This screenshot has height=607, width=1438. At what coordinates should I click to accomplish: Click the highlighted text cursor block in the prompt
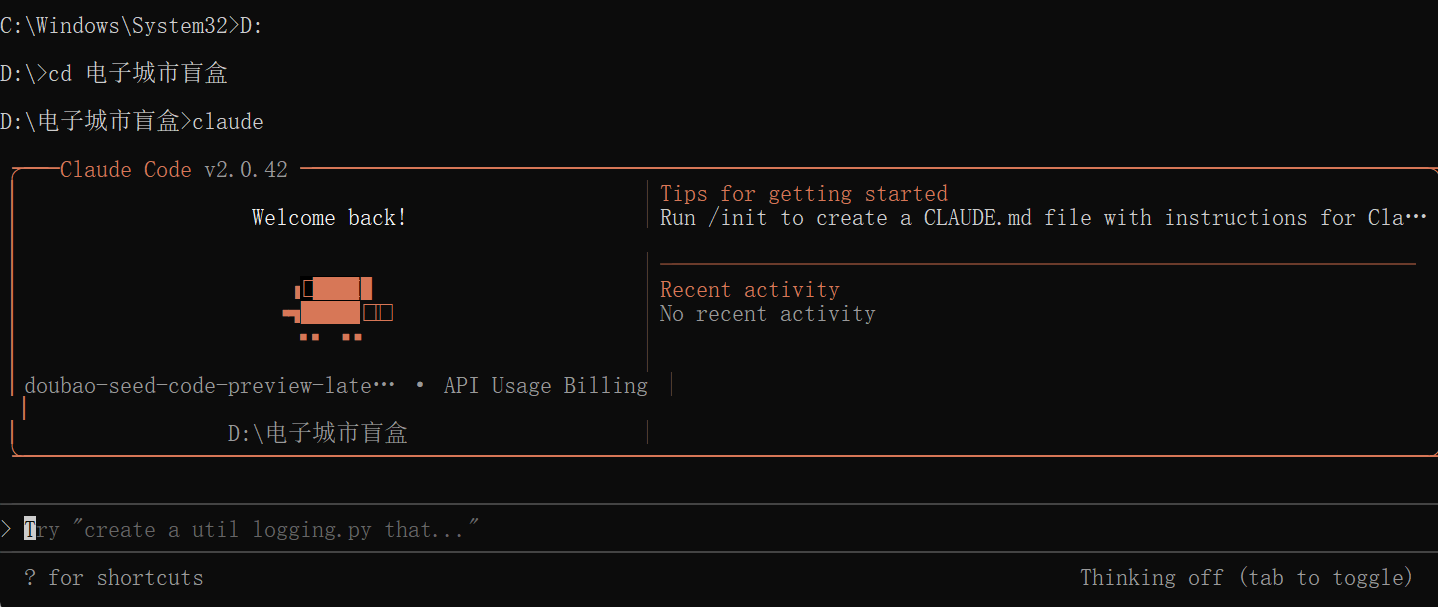click(30, 529)
